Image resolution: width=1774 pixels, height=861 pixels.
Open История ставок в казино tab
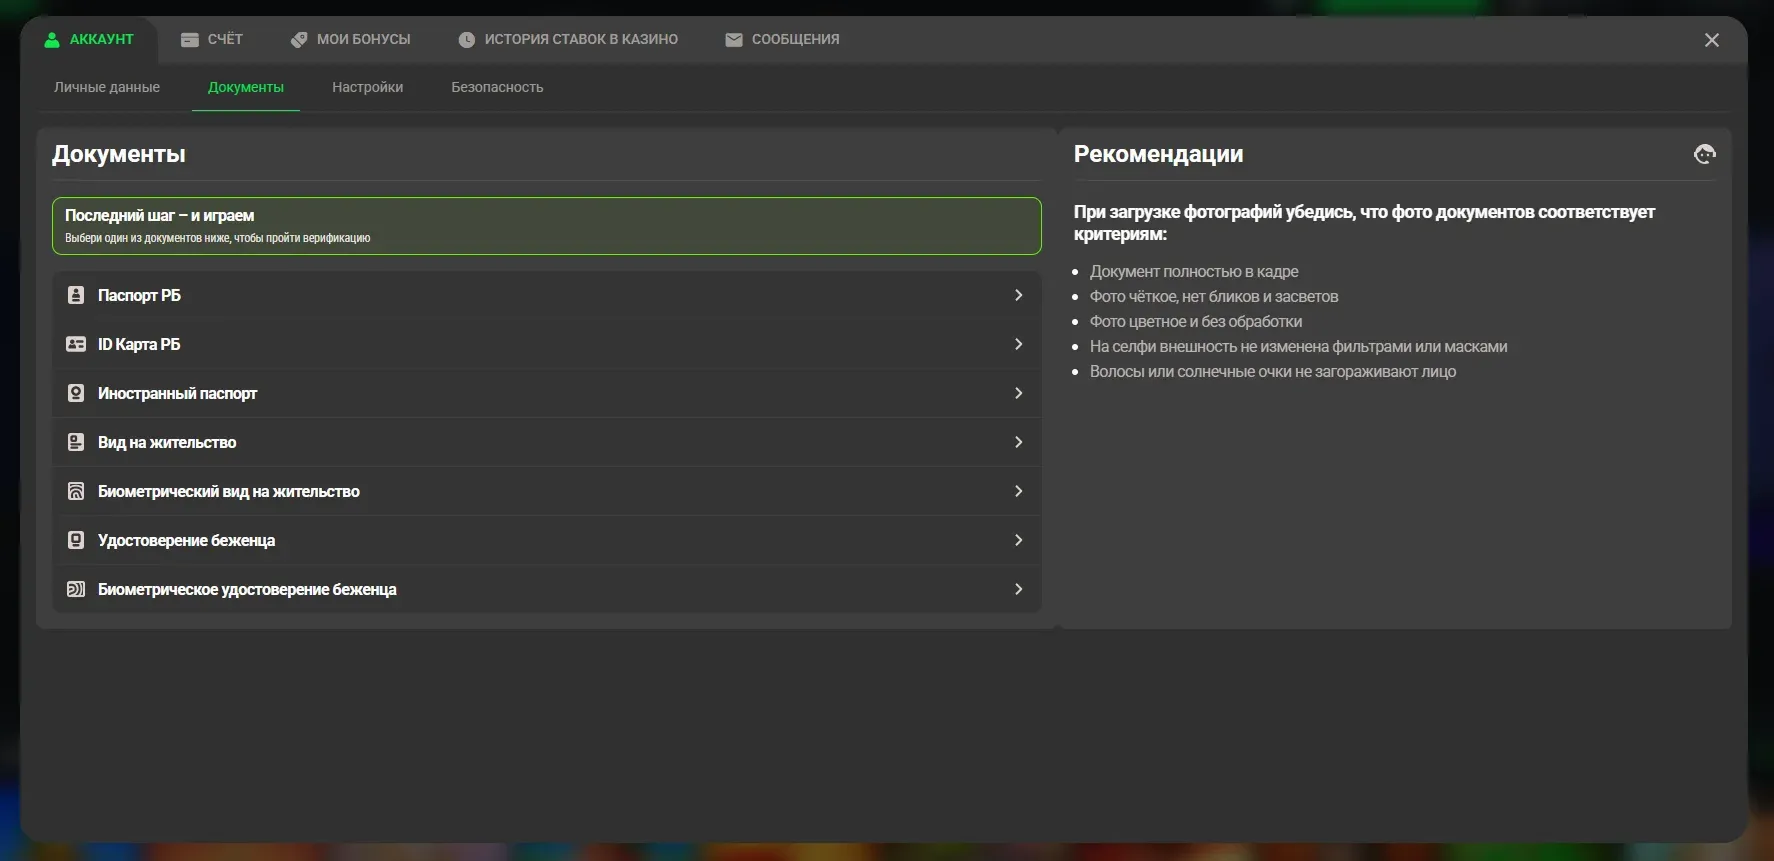[568, 40]
